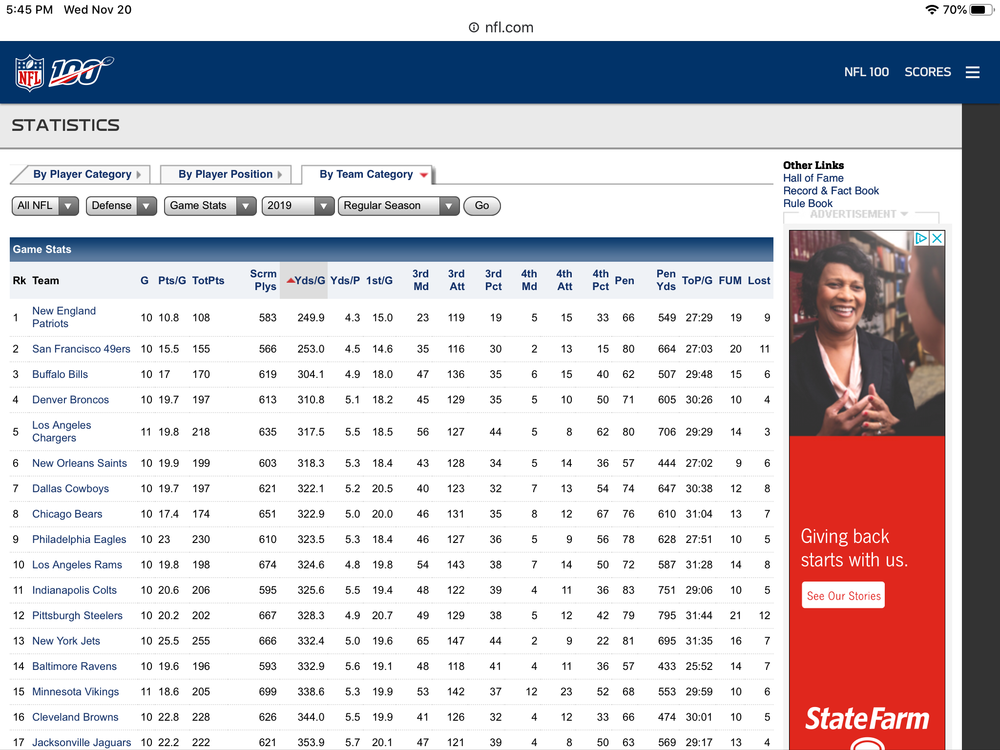
Task: Click the Go button
Action: pyautogui.click(x=482, y=205)
